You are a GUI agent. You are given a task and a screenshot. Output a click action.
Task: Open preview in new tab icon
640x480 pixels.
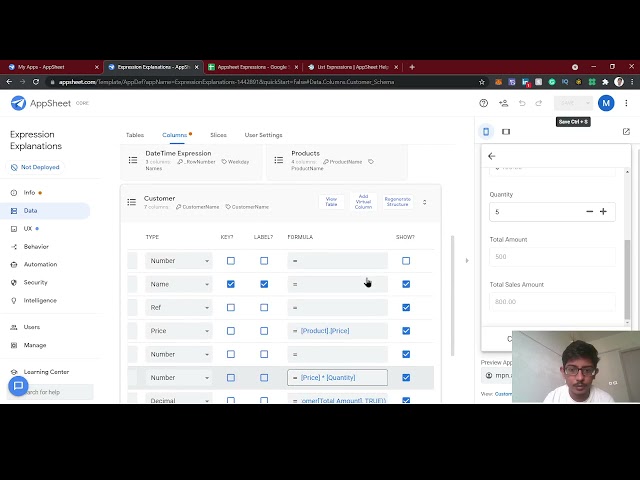click(x=626, y=131)
